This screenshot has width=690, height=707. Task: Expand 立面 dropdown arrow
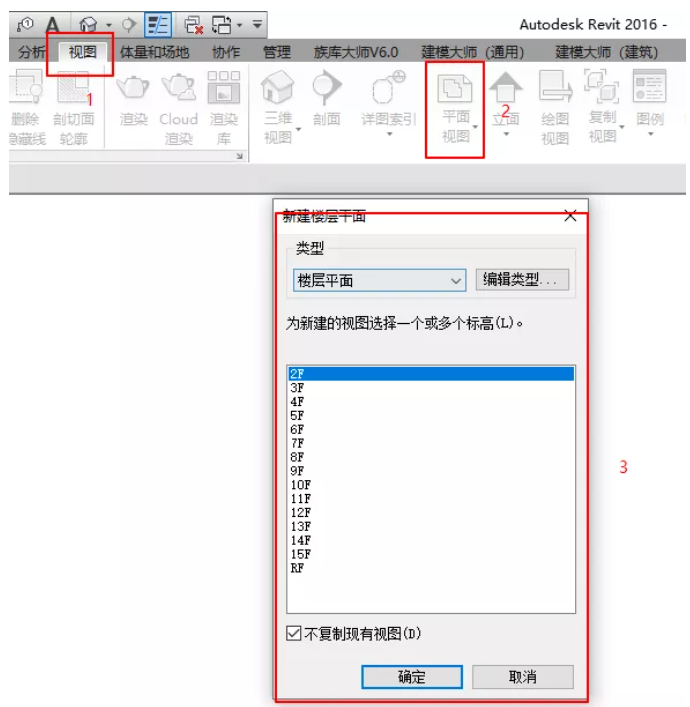coord(506,134)
